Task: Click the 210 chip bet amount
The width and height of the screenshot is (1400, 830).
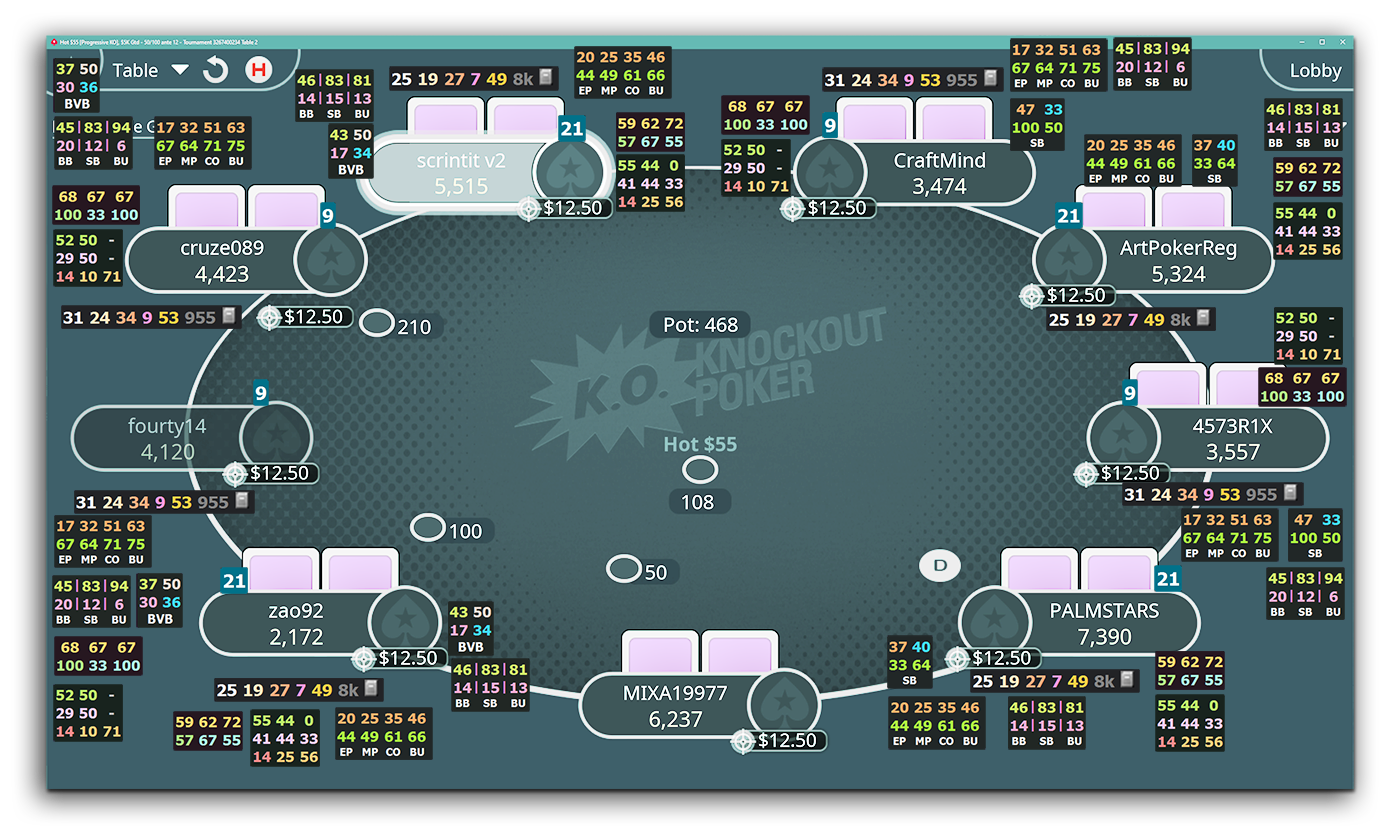Action: pos(414,326)
